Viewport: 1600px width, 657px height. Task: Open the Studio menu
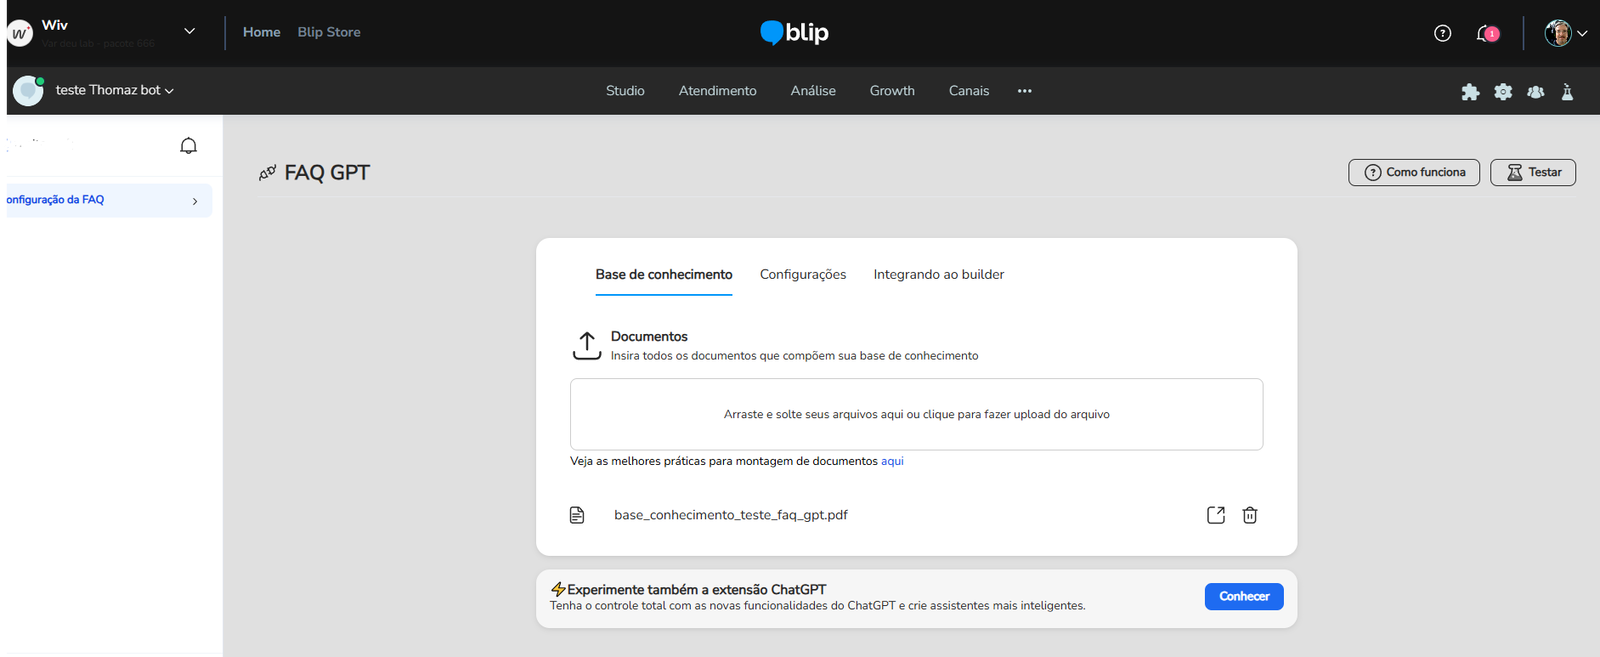point(625,91)
